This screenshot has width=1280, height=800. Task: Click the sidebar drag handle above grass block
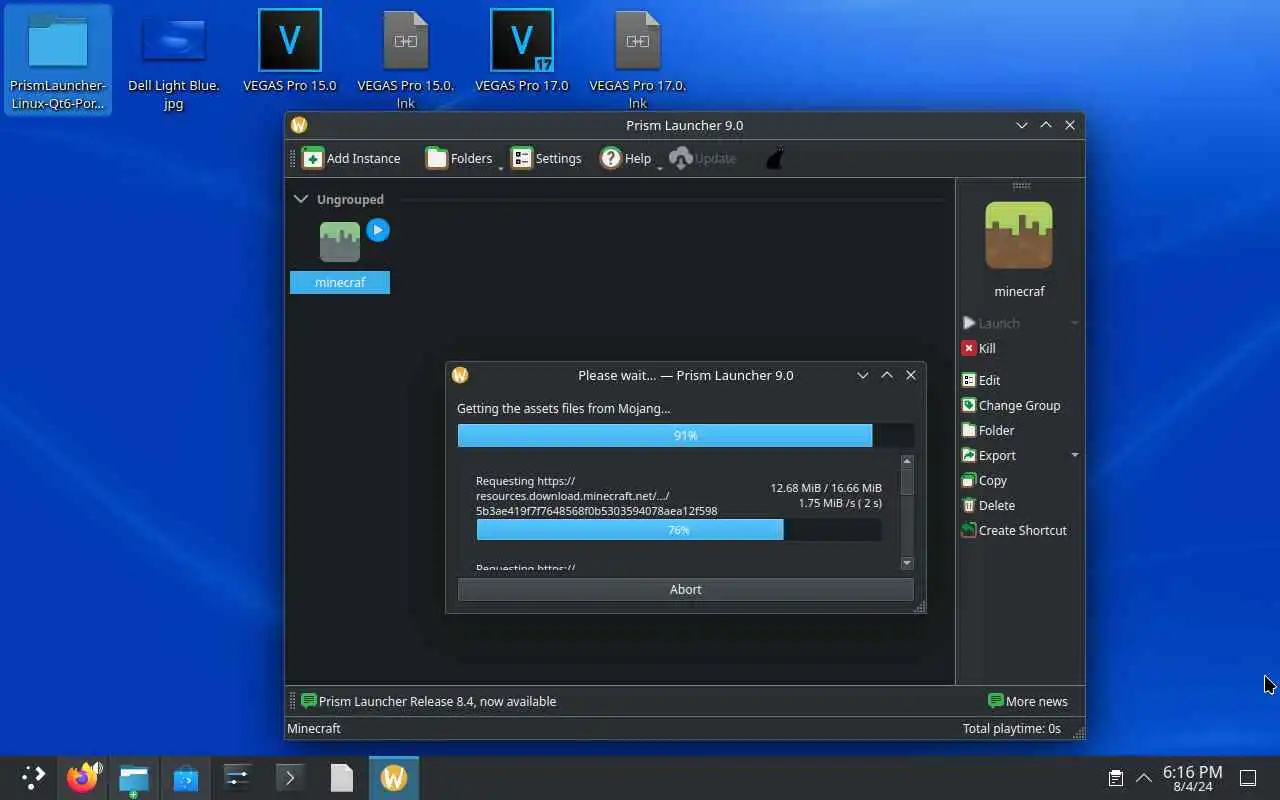point(1021,185)
